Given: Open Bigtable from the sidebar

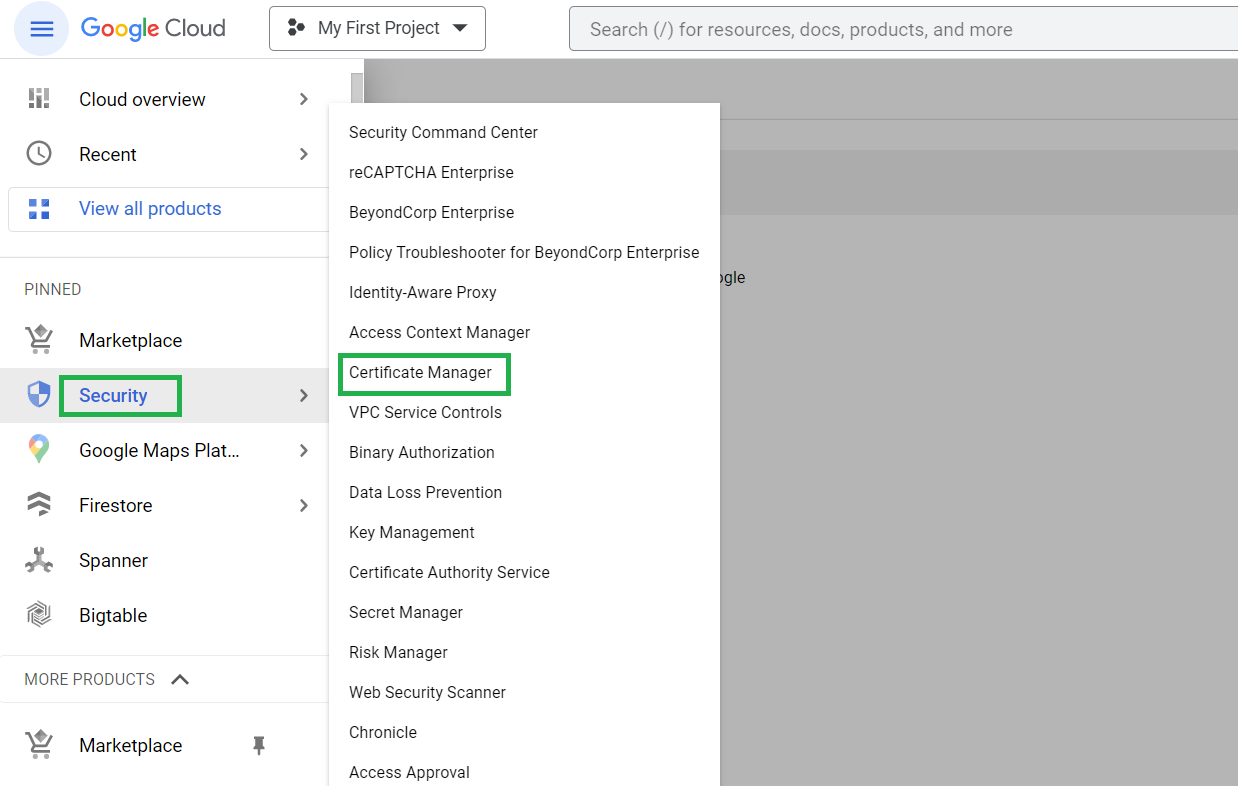Looking at the screenshot, I should pyautogui.click(x=113, y=615).
